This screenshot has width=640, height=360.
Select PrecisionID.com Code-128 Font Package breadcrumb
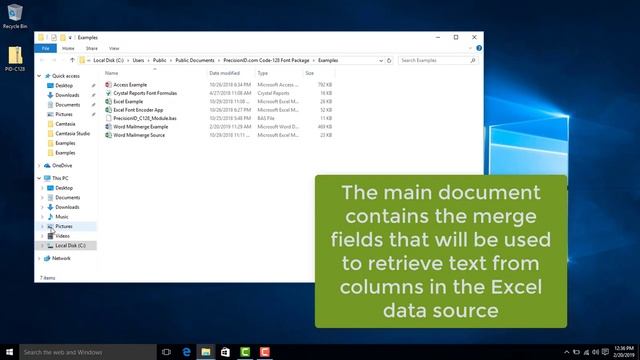click(x=266, y=60)
